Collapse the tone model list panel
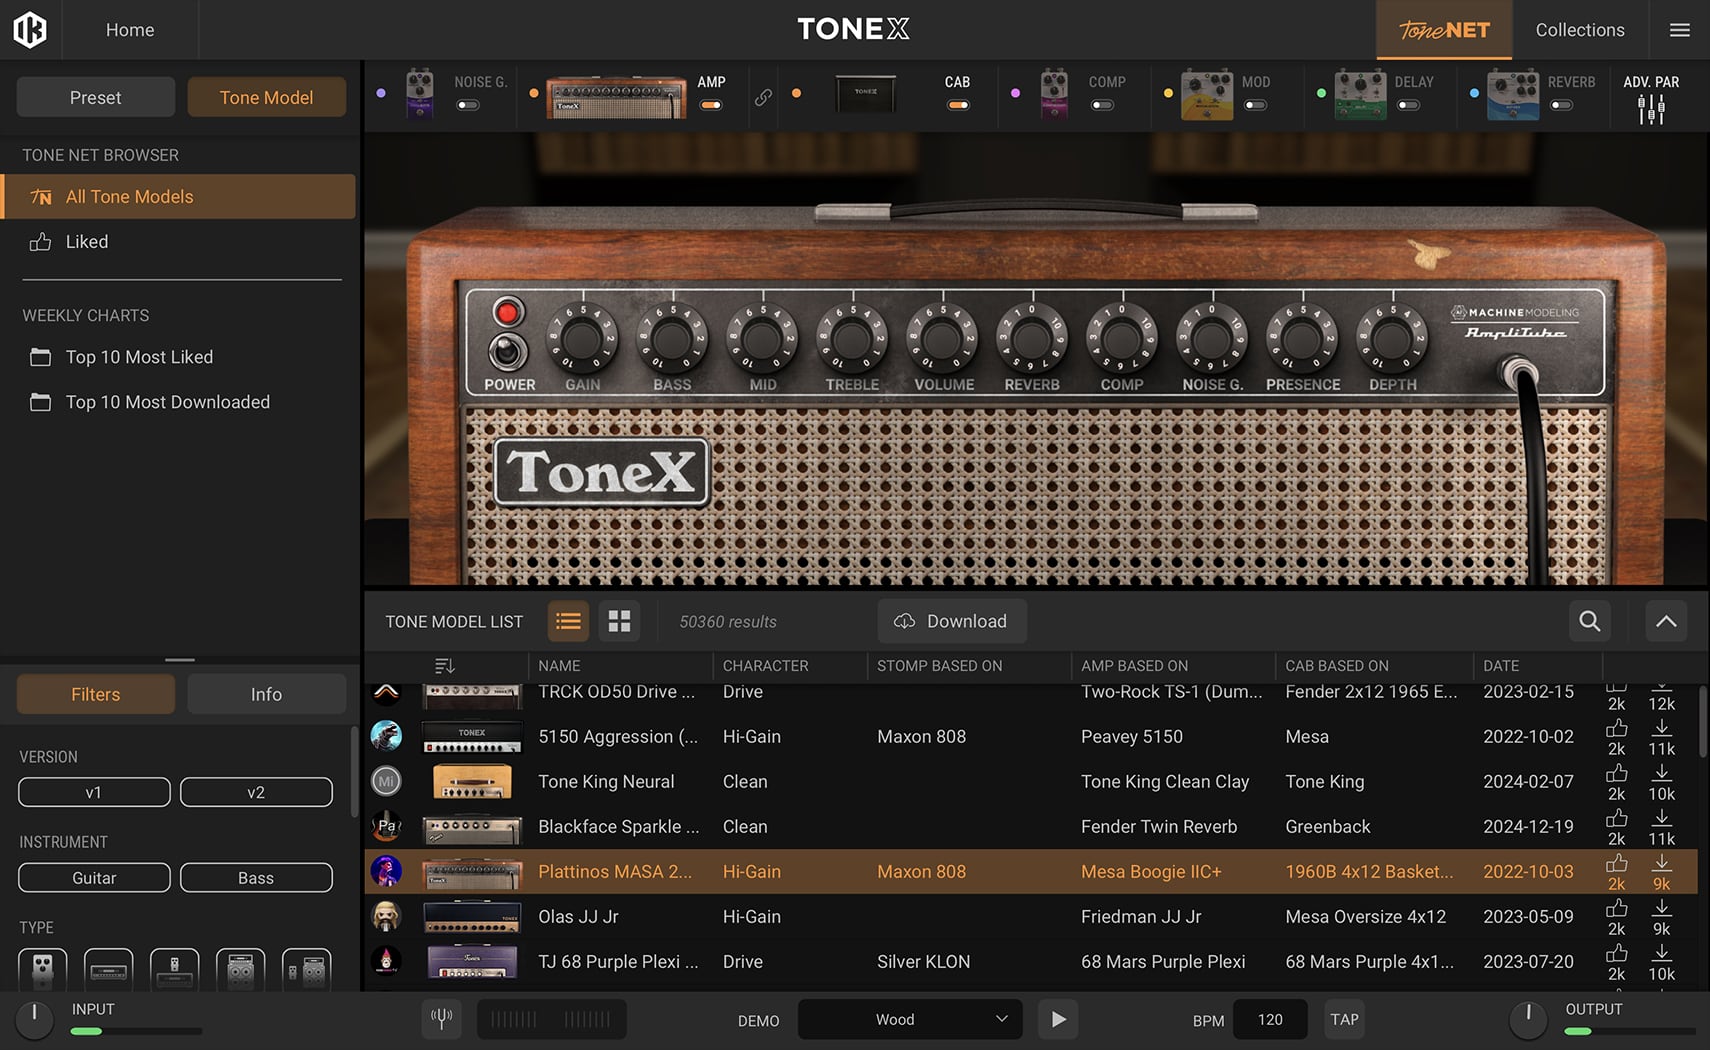Image resolution: width=1710 pixels, height=1050 pixels. 1665,621
